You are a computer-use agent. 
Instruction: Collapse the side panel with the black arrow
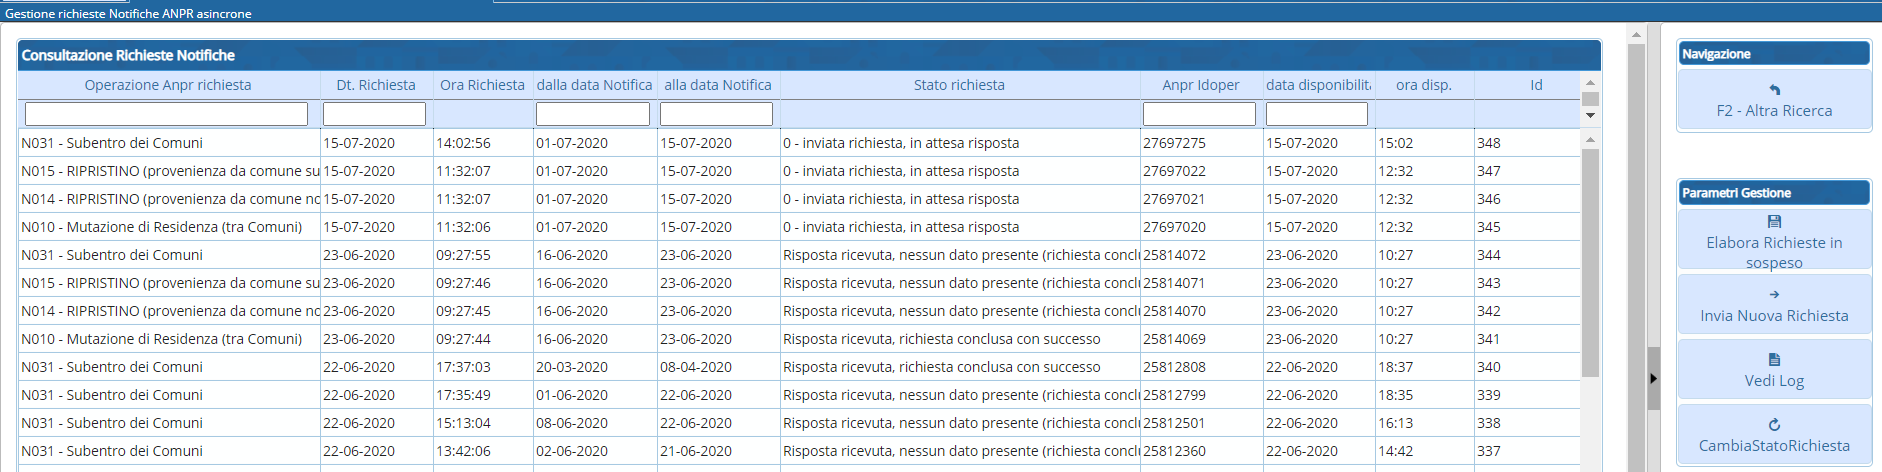[1653, 378]
